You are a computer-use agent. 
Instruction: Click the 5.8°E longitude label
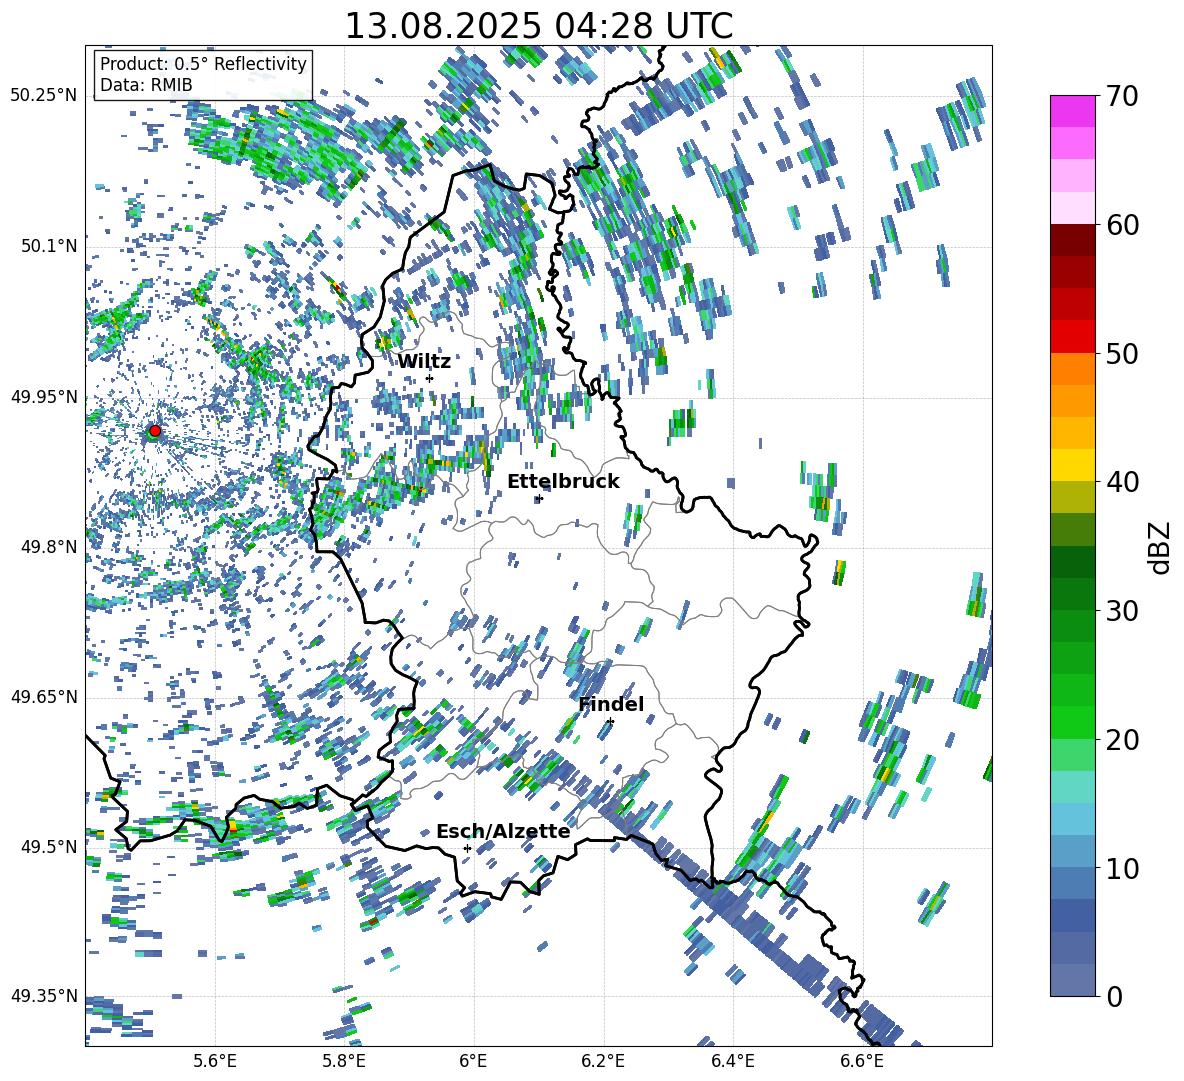point(344,1061)
